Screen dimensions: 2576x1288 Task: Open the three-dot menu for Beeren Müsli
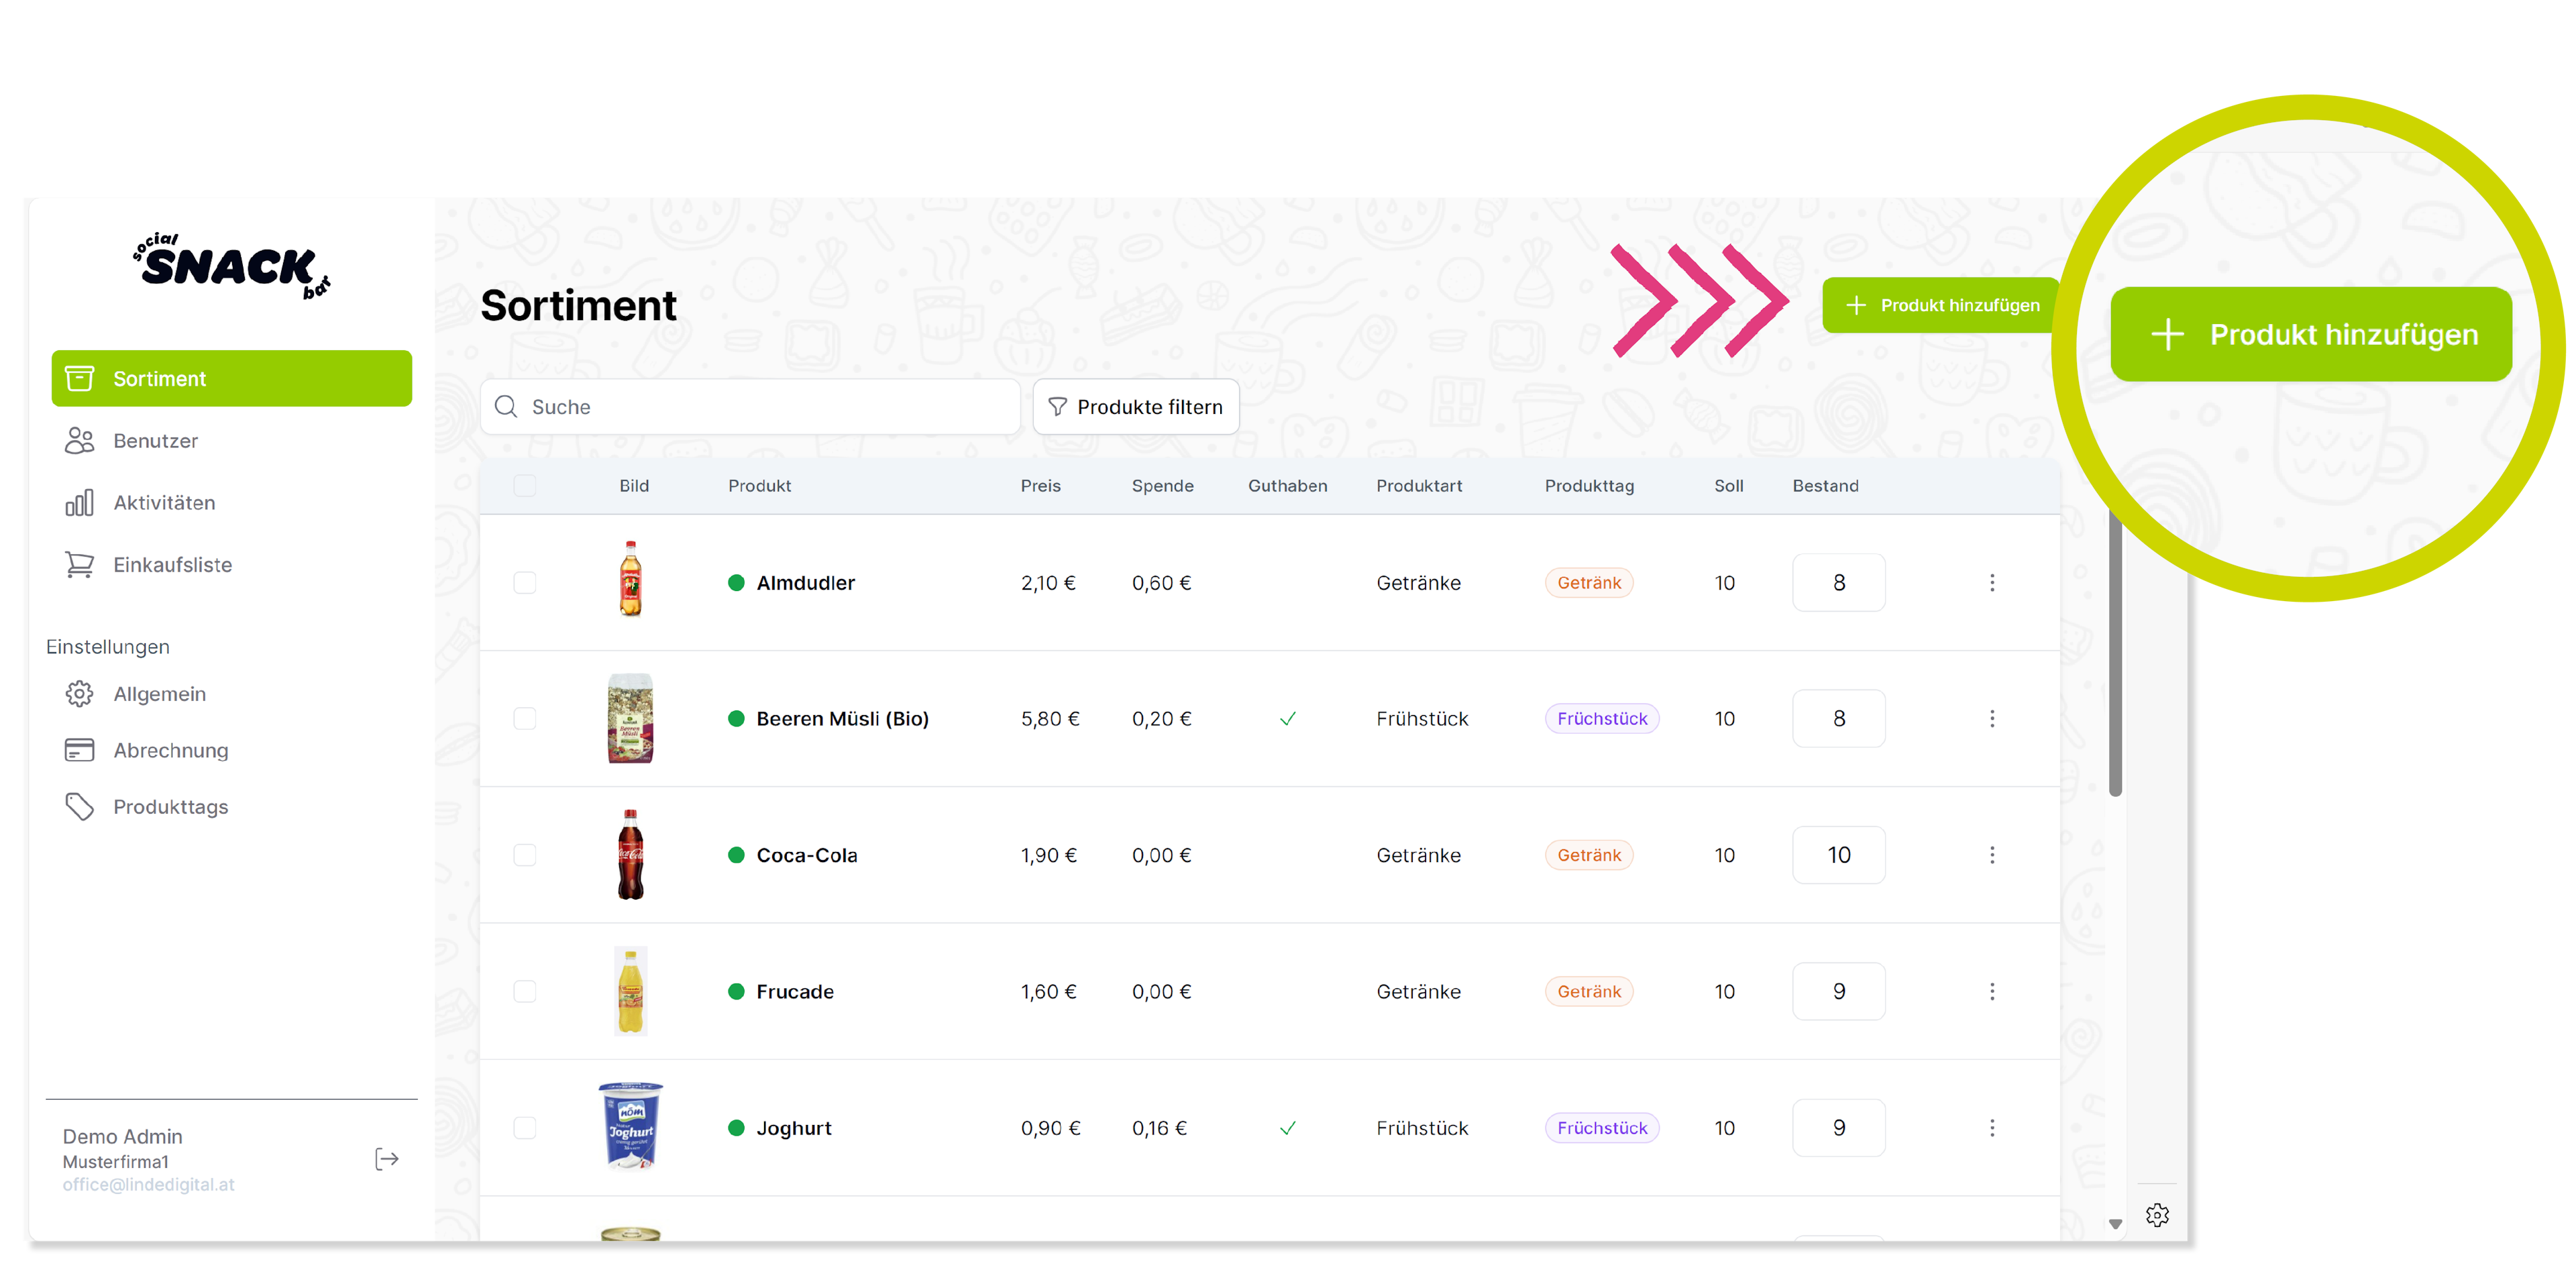coord(1992,718)
